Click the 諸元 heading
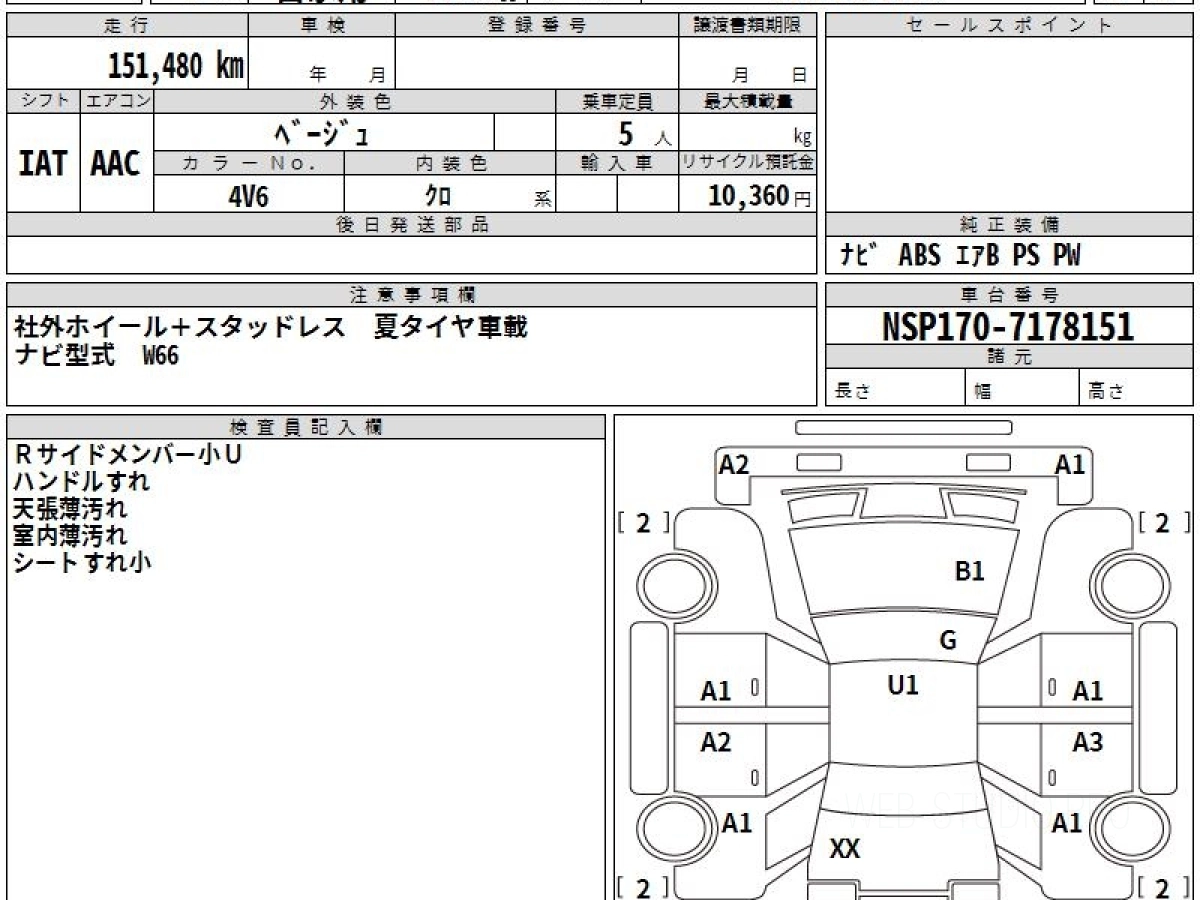The width and height of the screenshot is (1200, 900). tap(1009, 357)
